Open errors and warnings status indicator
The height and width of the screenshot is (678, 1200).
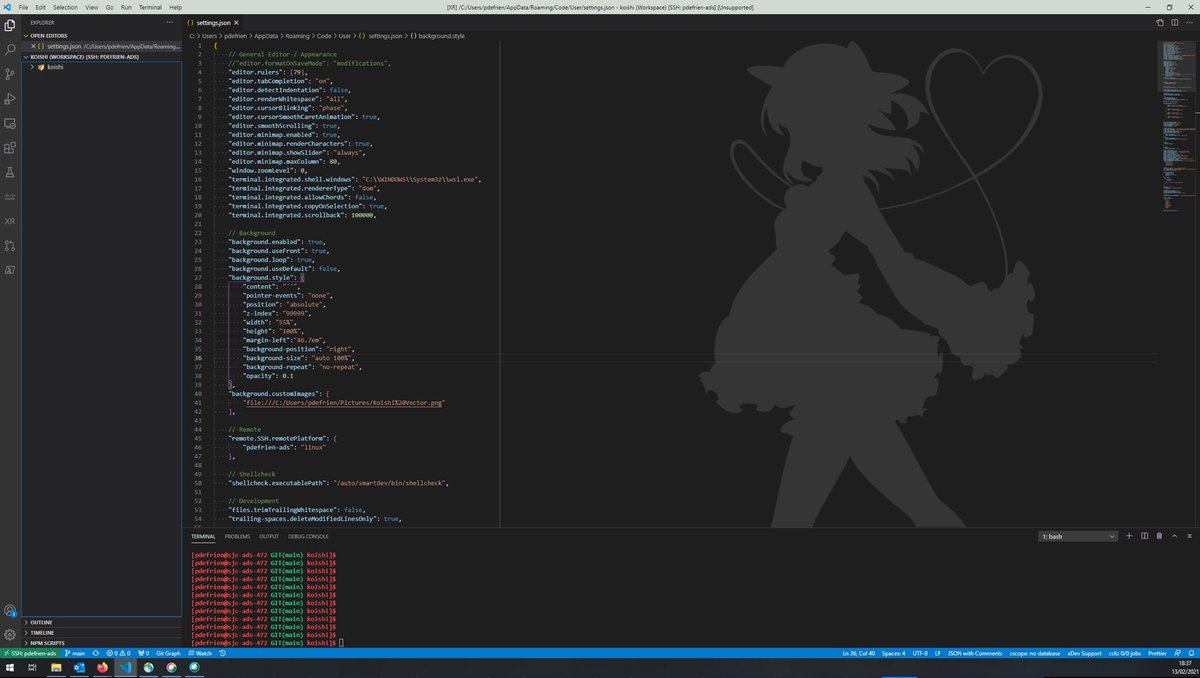(x=118, y=653)
